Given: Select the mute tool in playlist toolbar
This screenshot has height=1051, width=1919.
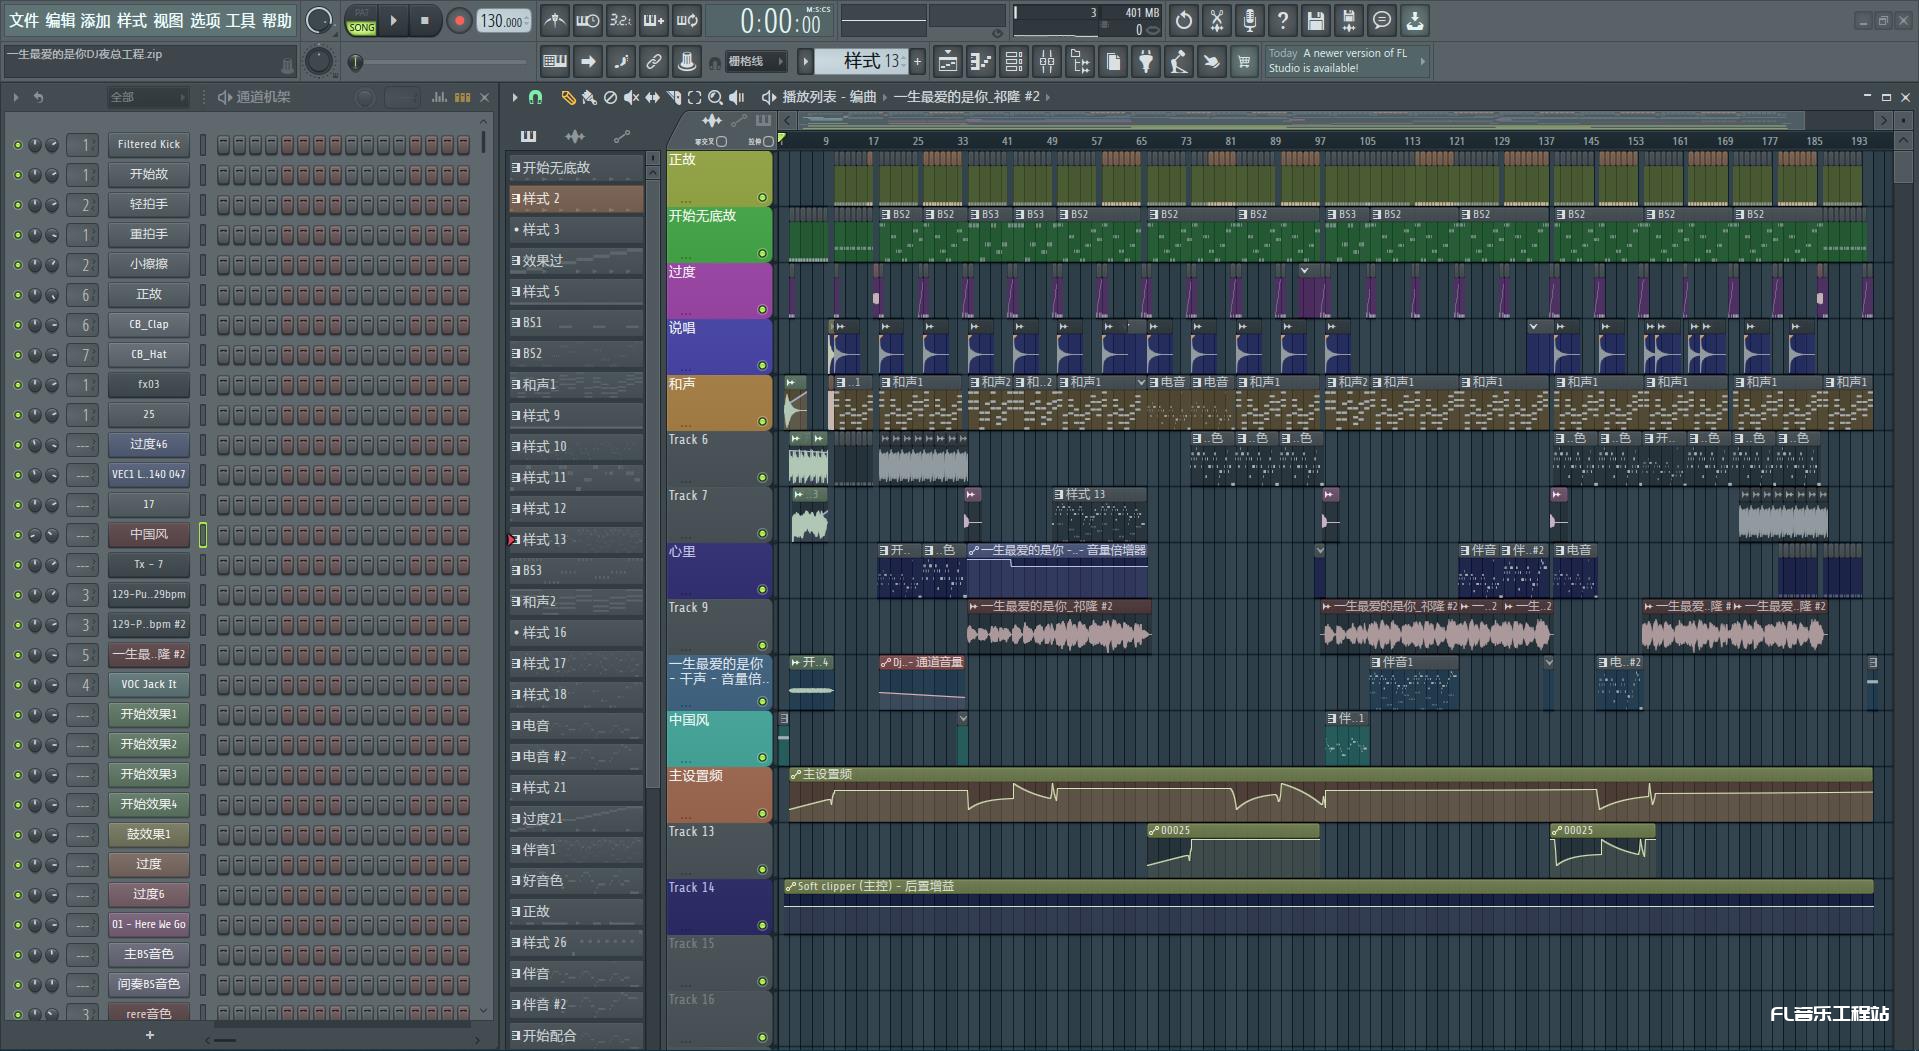Looking at the screenshot, I should (631, 97).
